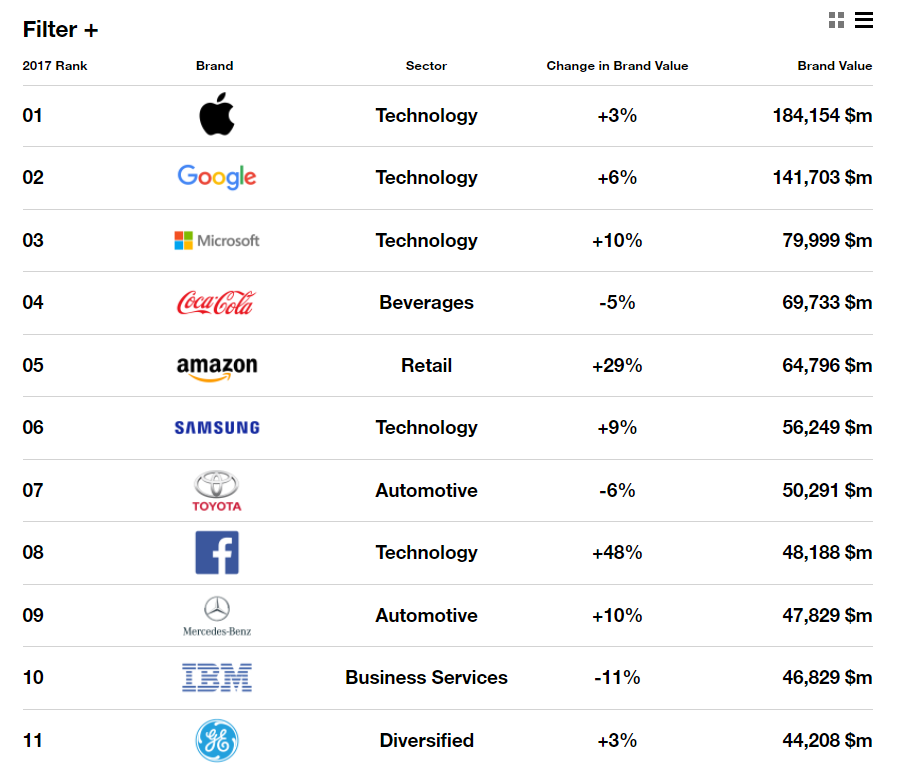
Task: Click the Amazon logo
Action: [217, 365]
